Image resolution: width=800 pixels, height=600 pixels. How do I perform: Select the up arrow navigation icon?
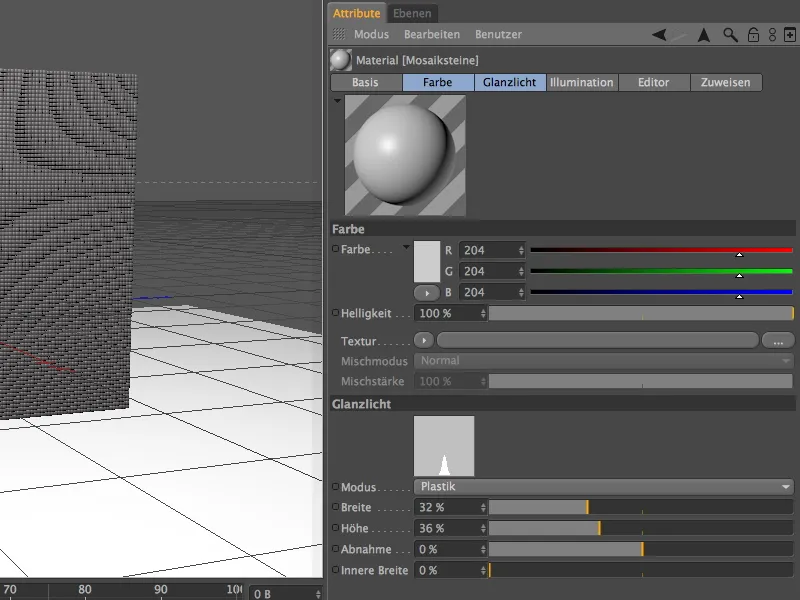coord(703,34)
